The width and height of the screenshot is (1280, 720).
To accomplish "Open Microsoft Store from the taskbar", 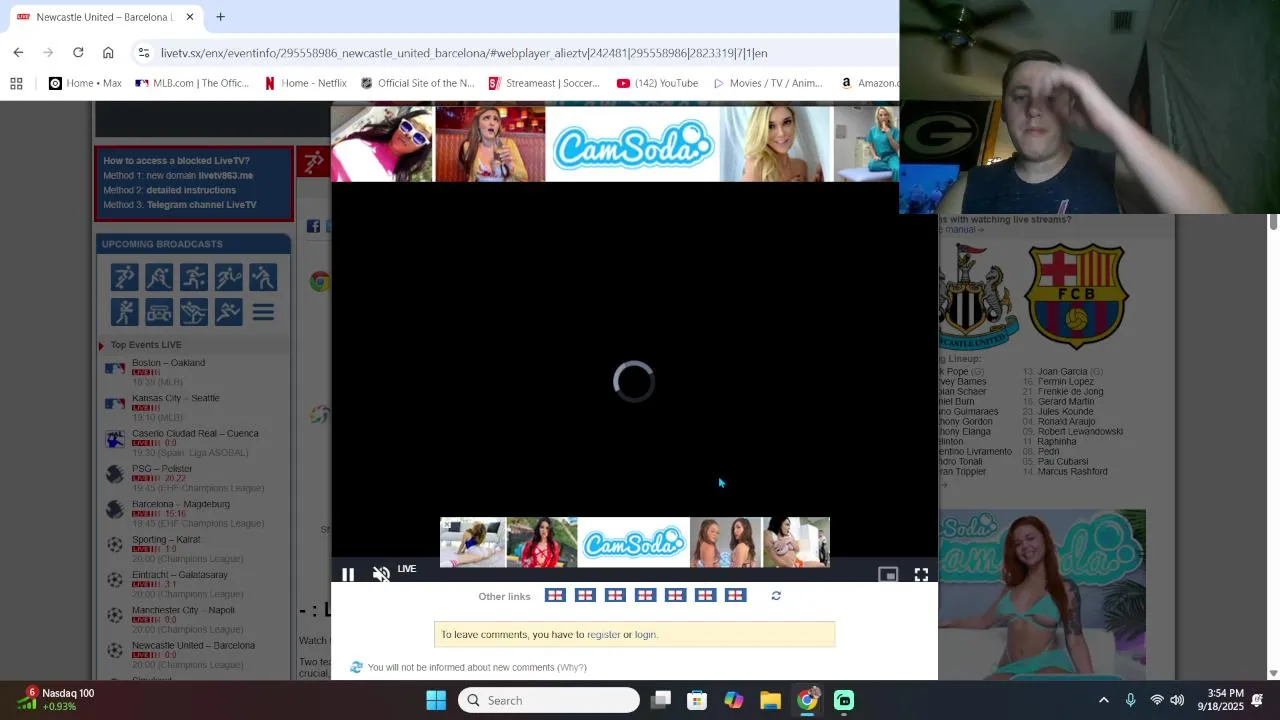I will click(x=697, y=700).
